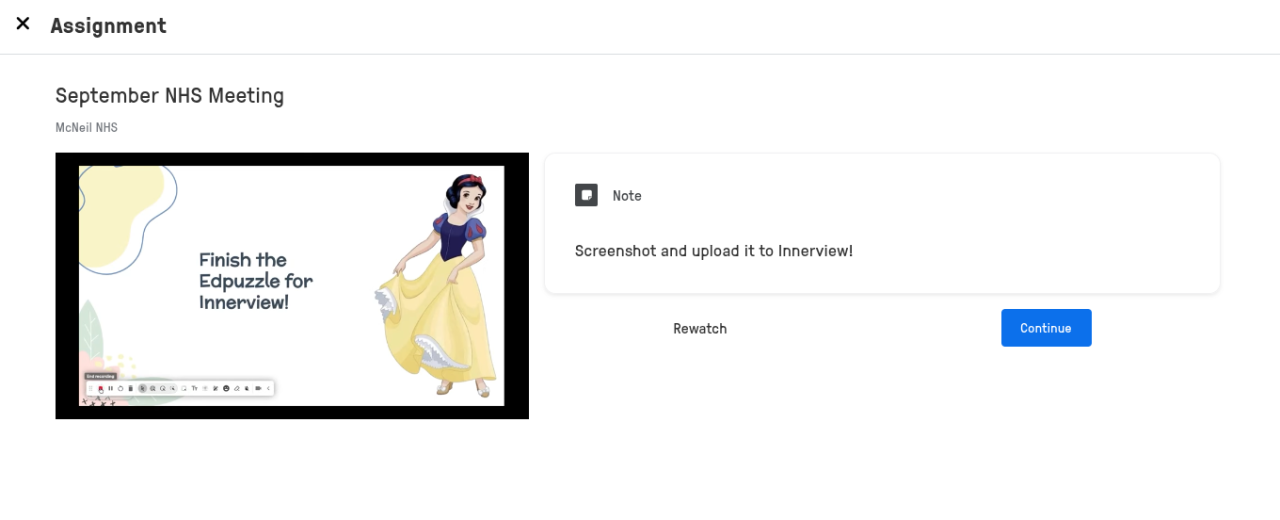
Task: Click the 'McNeil NHS' class label
Action: coord(87,128)
